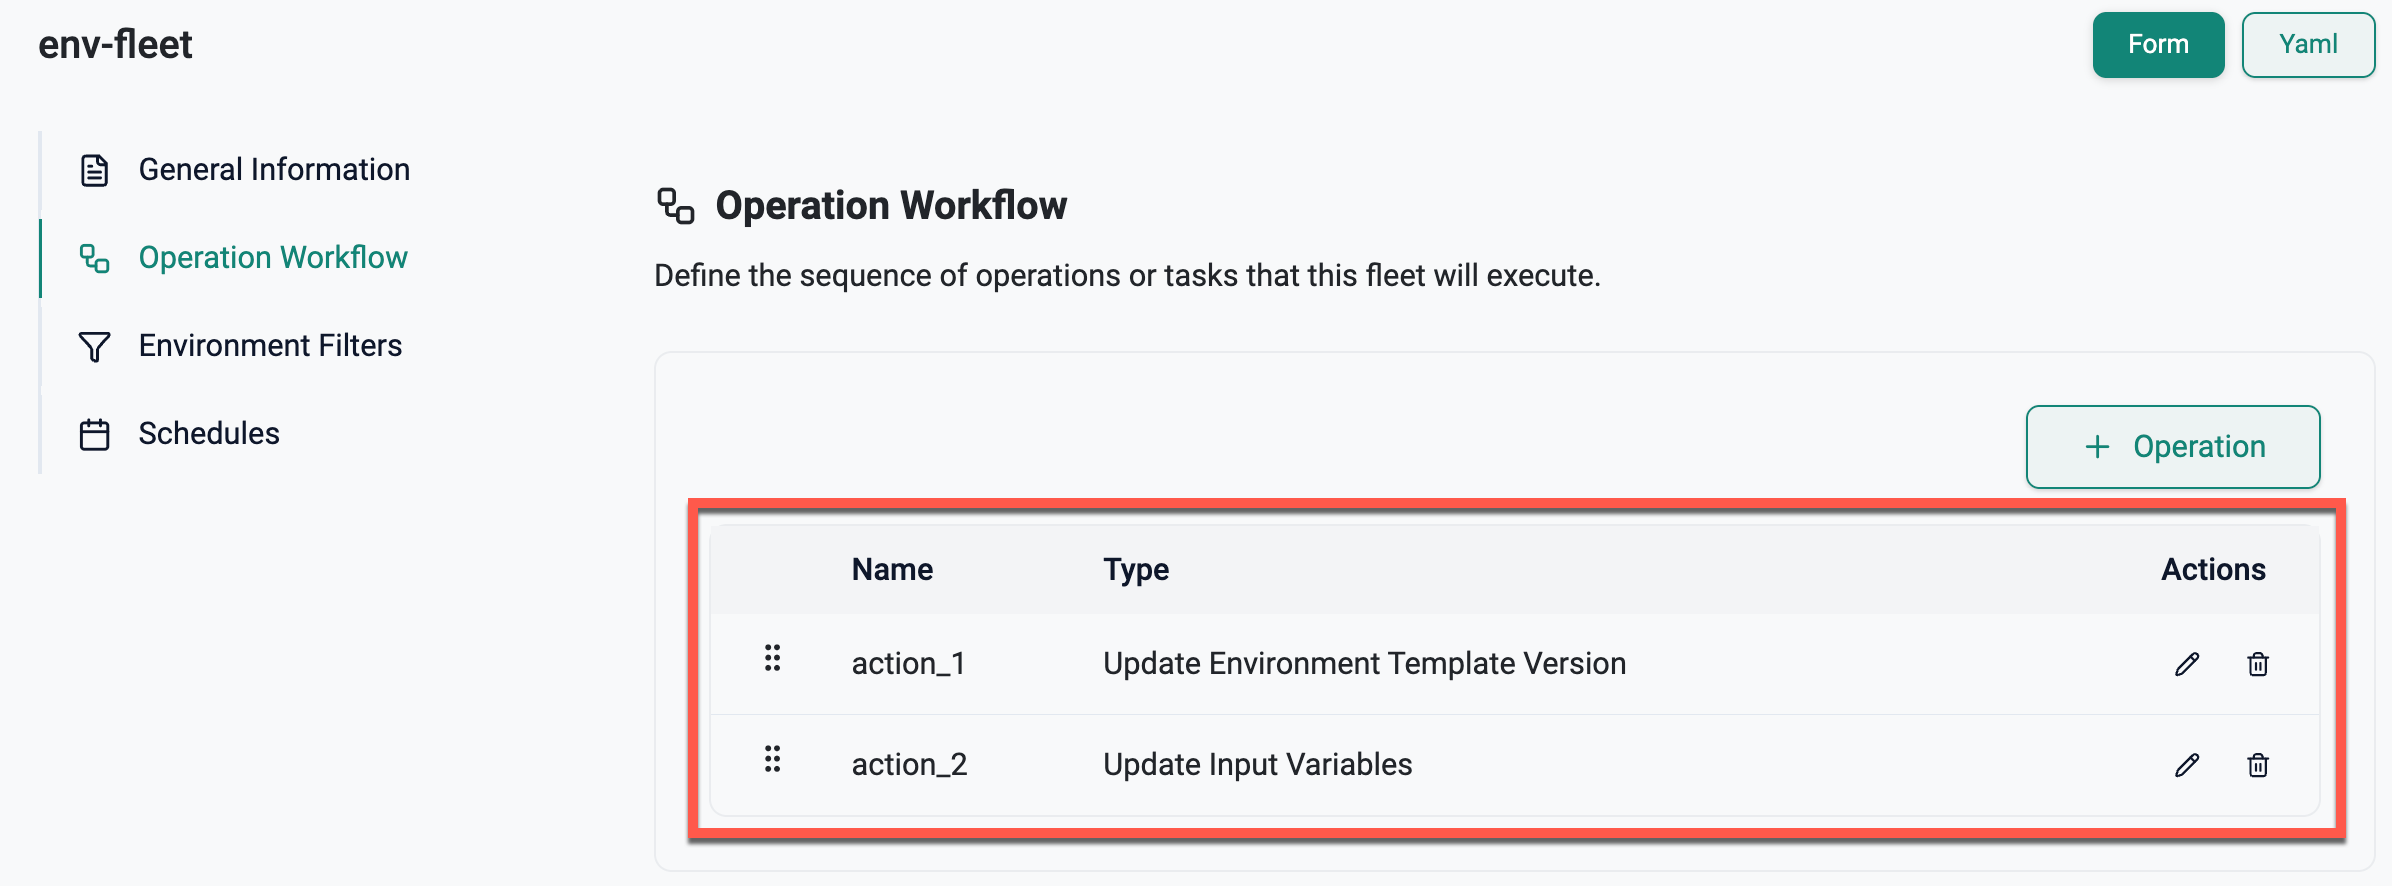The width and height of the screenshot is (2392, 886).
Task: Click the drag handle for action_2
Action: coord(772,759)
